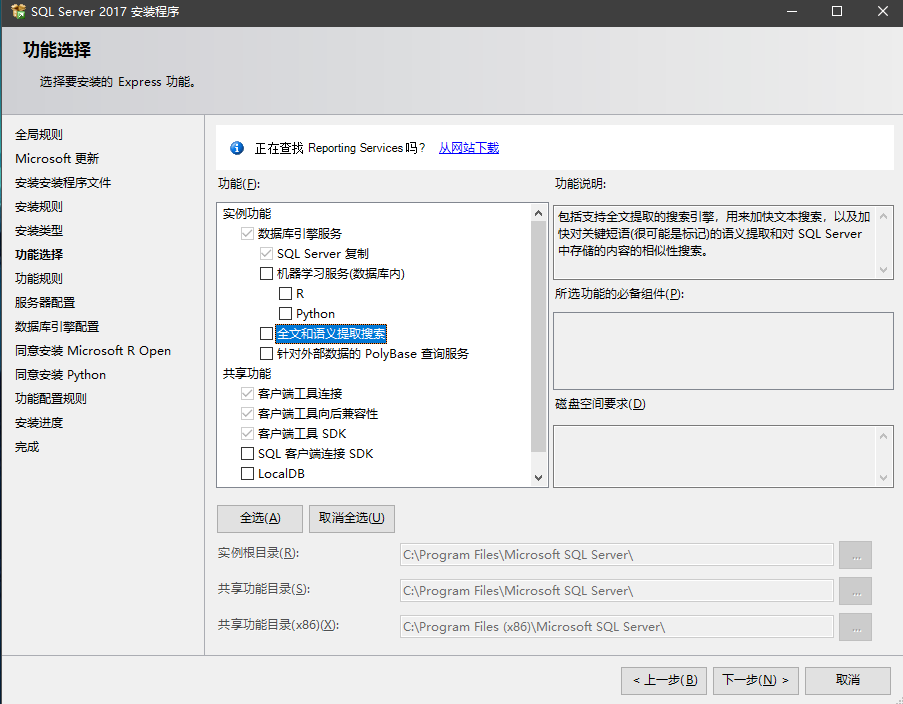Viewport: 903px width, 704px height.
Task: Click the 磁盘空间要求 text box
Action: click(723, 456)
